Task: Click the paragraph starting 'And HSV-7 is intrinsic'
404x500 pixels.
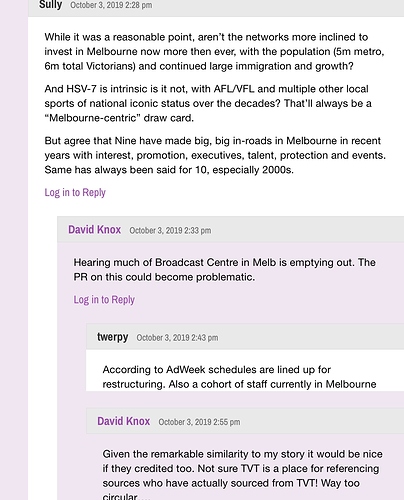Action: (x=208, y=103)
